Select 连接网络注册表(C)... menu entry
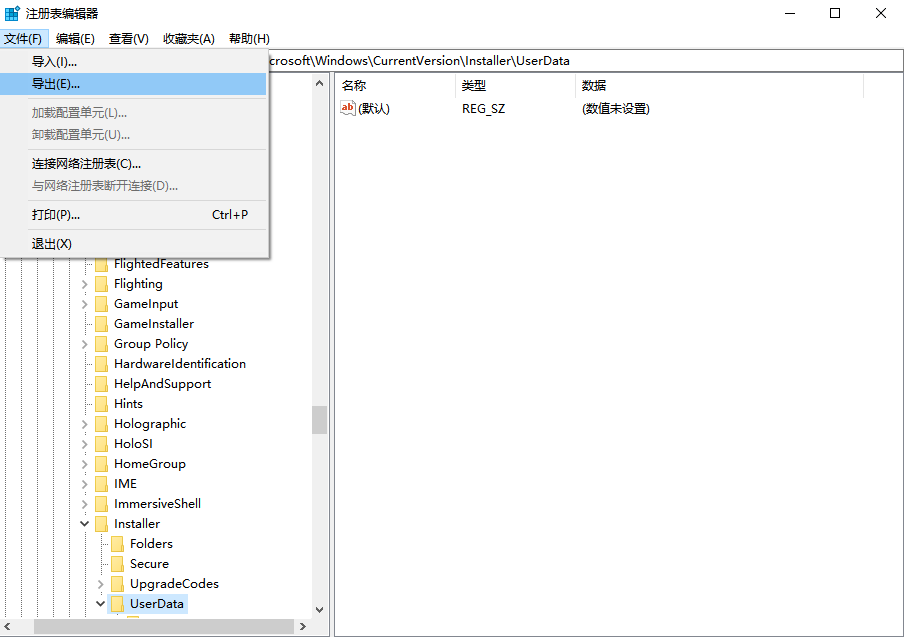Screen dimensions: 904x637 [86, 163]
